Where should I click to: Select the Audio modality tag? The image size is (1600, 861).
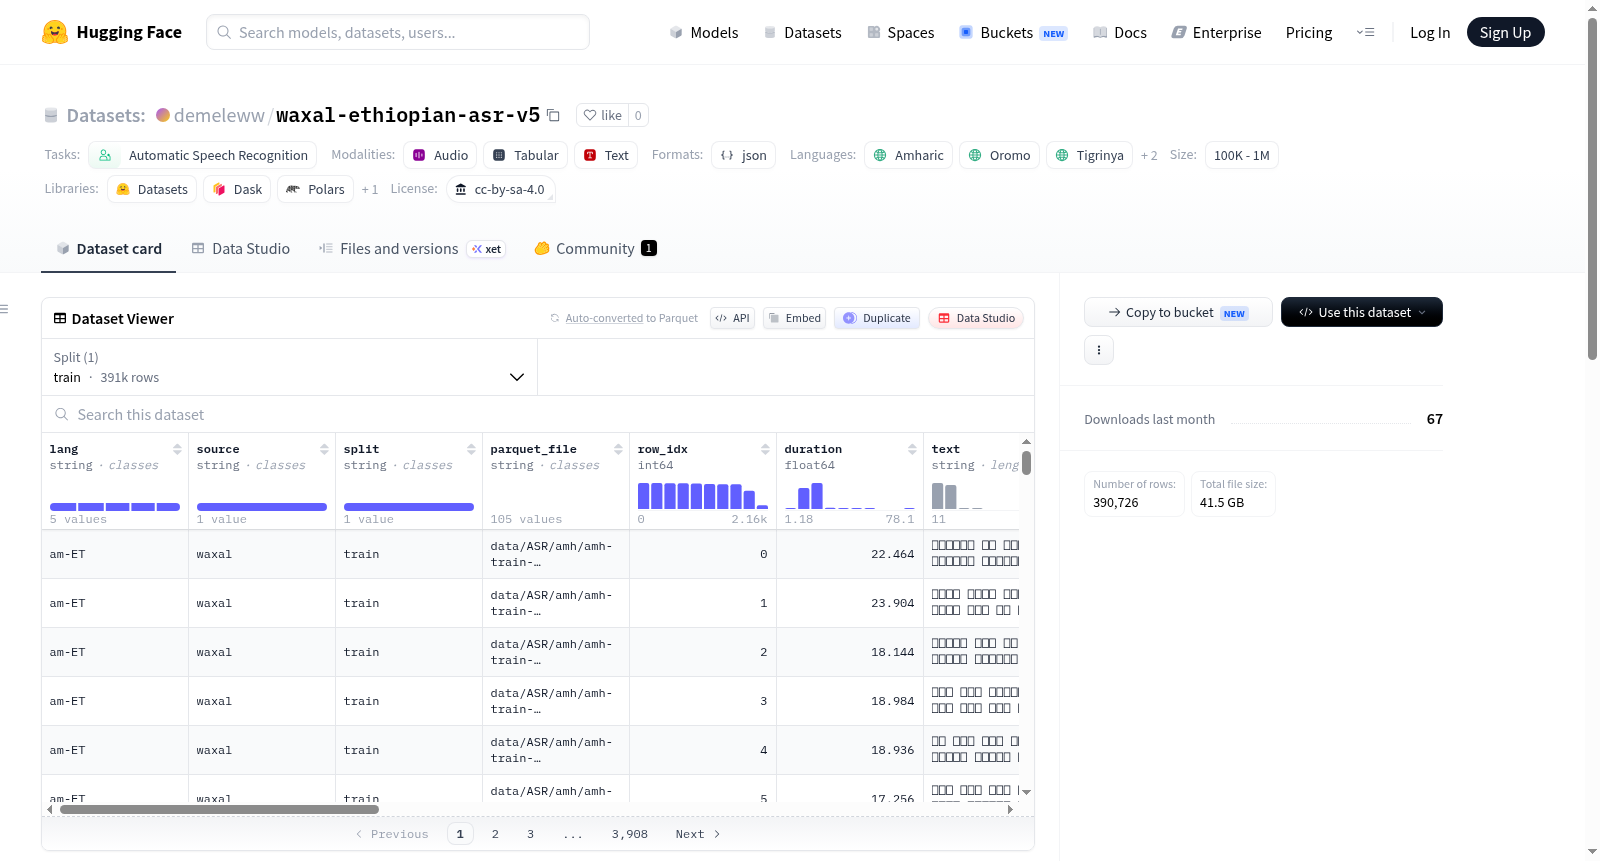click(440, 155)
